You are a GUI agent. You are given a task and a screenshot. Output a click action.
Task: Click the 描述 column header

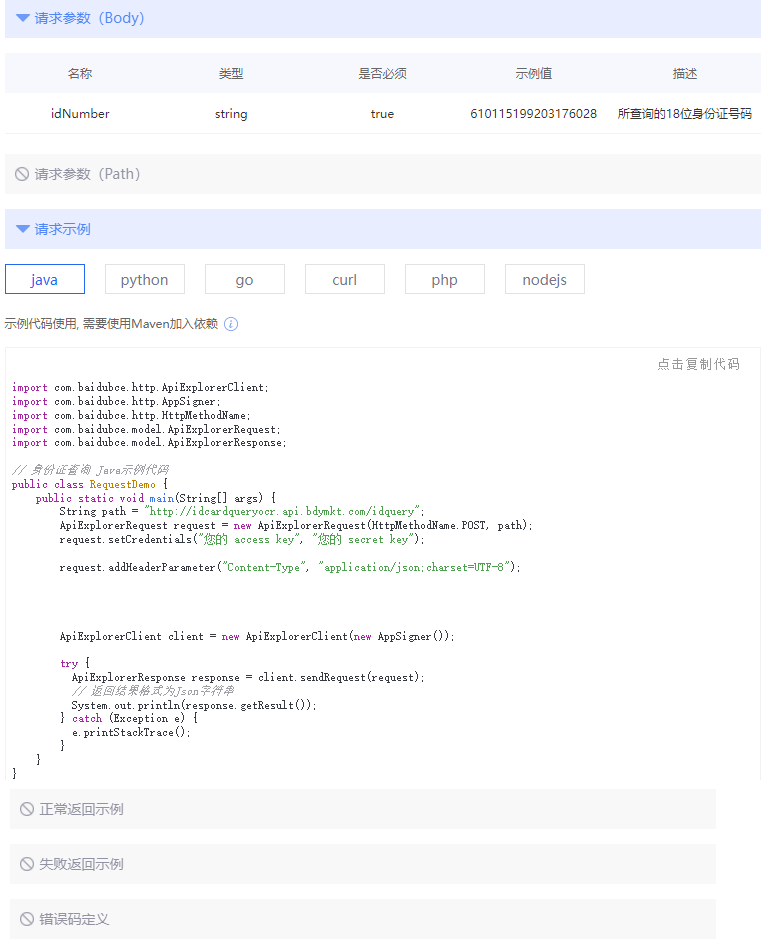(x=685, y=74)
